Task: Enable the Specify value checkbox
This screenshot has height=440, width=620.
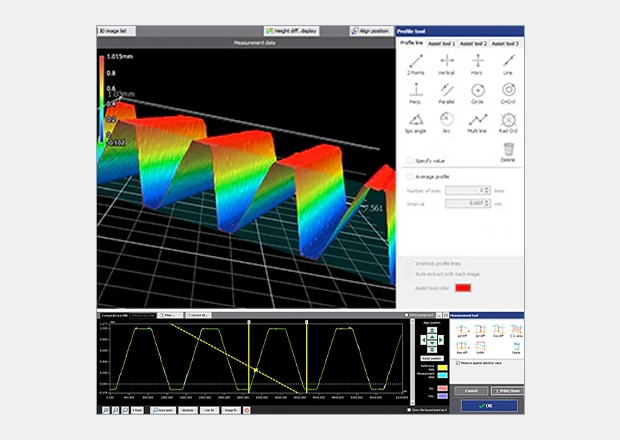Action: (409, 160)
